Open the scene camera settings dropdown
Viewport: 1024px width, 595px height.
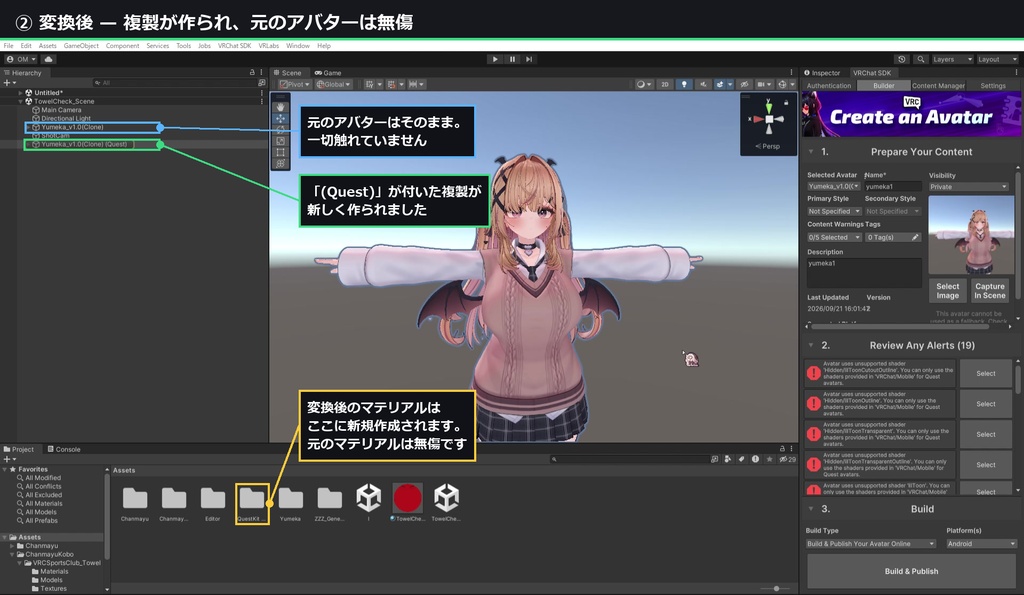pyautogui.click(x=763, y=84)
